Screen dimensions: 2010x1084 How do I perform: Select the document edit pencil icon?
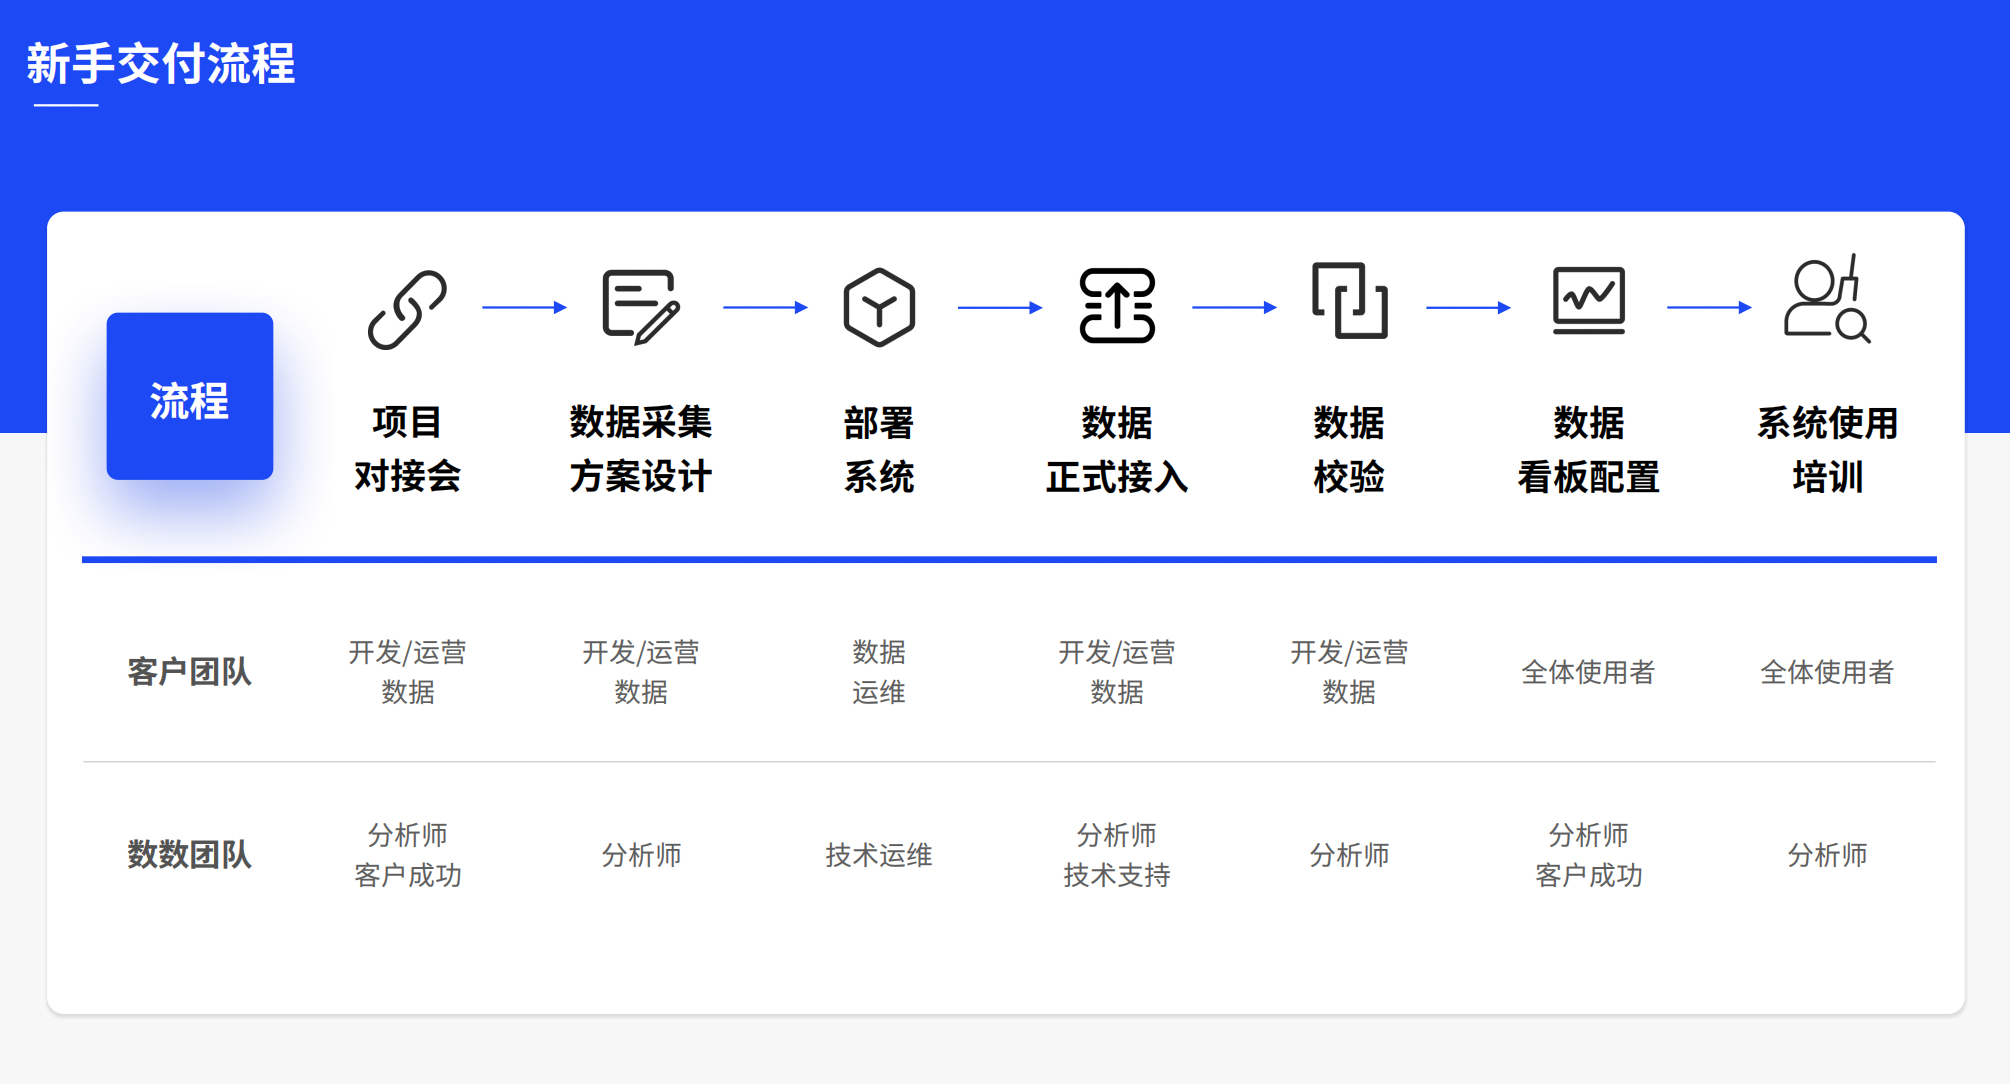(641, 307)
